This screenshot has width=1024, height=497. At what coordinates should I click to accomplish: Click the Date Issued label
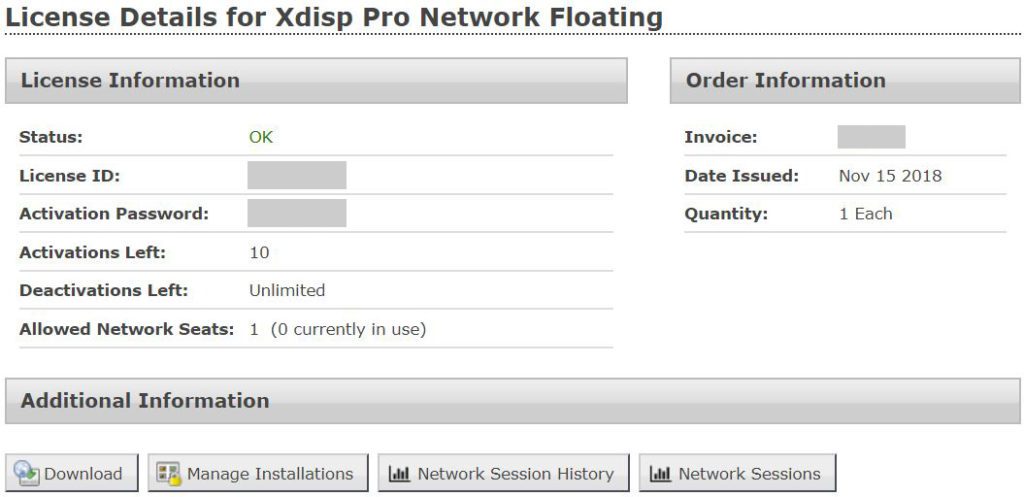[x=741, y=176]
